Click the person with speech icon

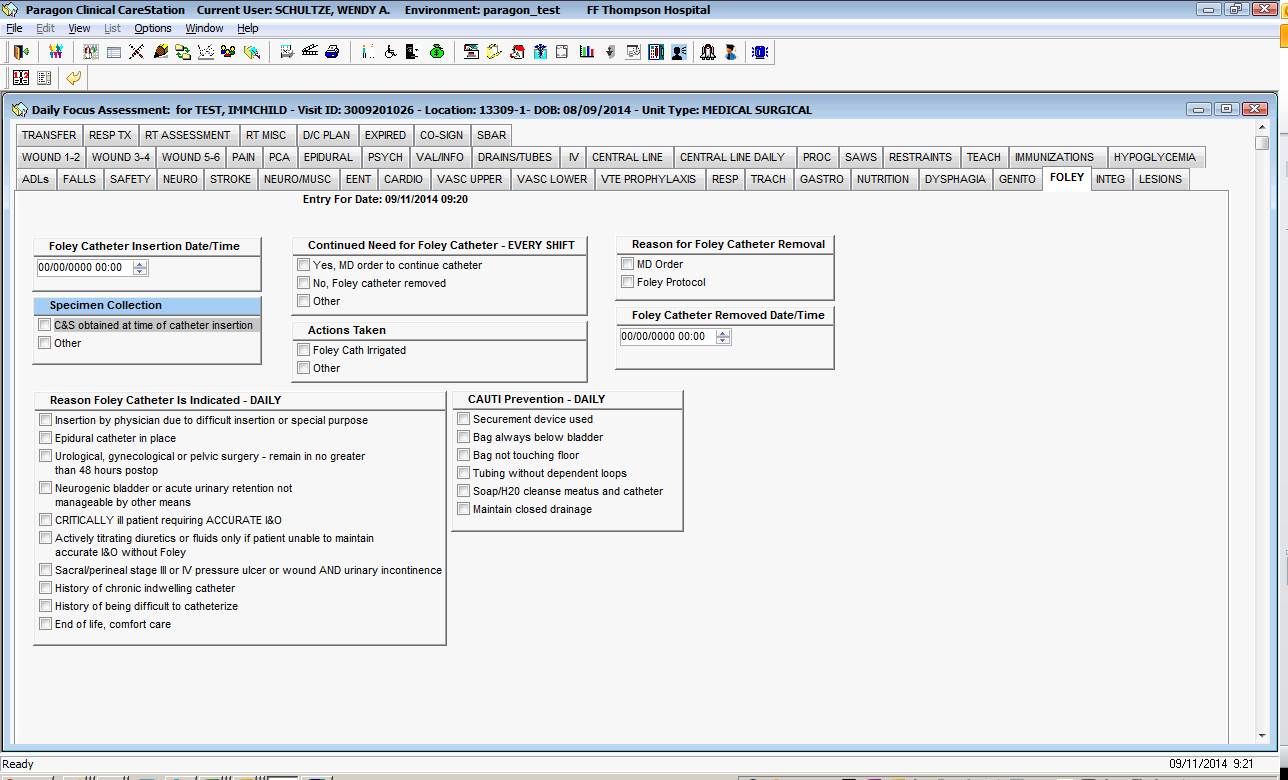click(678, 52)
